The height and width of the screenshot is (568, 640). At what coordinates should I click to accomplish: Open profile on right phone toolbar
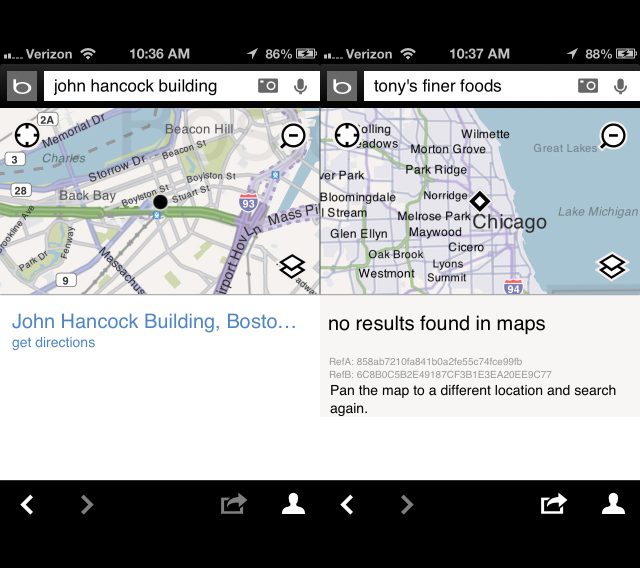613,504
